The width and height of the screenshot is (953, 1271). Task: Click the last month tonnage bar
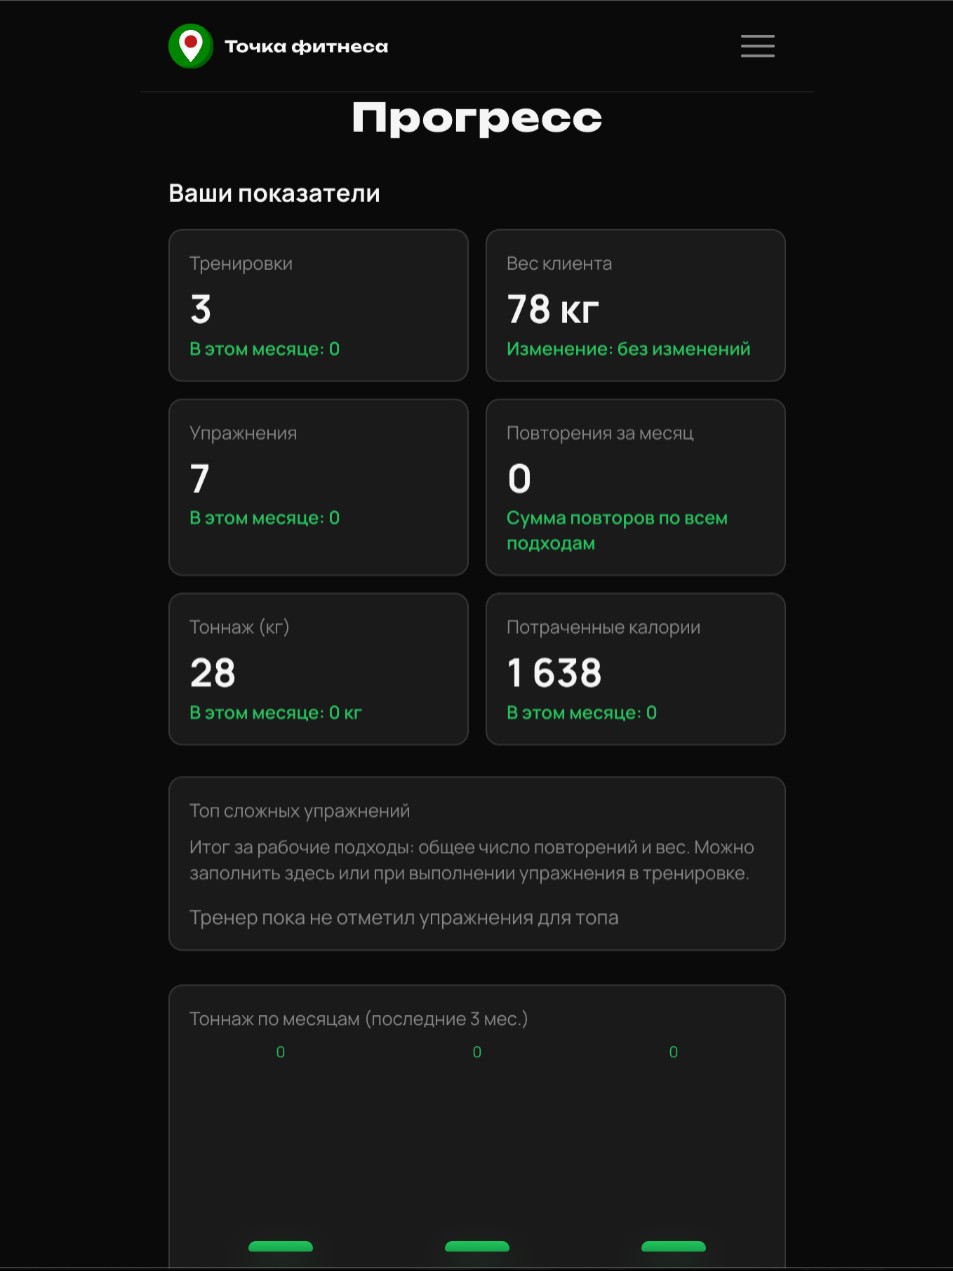point(673,1246)
